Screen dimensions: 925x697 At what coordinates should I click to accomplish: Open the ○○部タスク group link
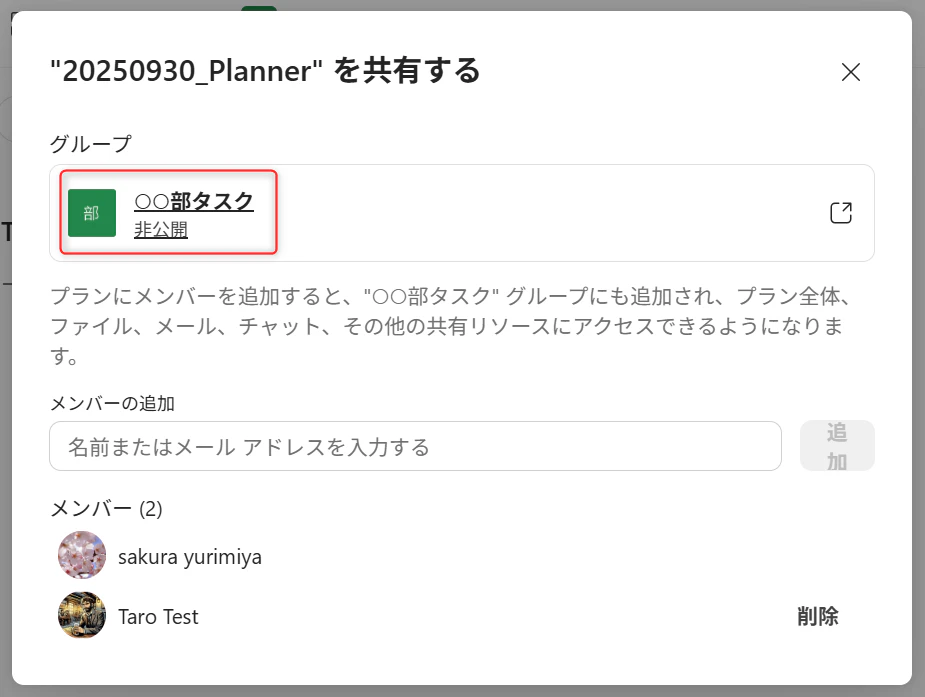(193, 202)
